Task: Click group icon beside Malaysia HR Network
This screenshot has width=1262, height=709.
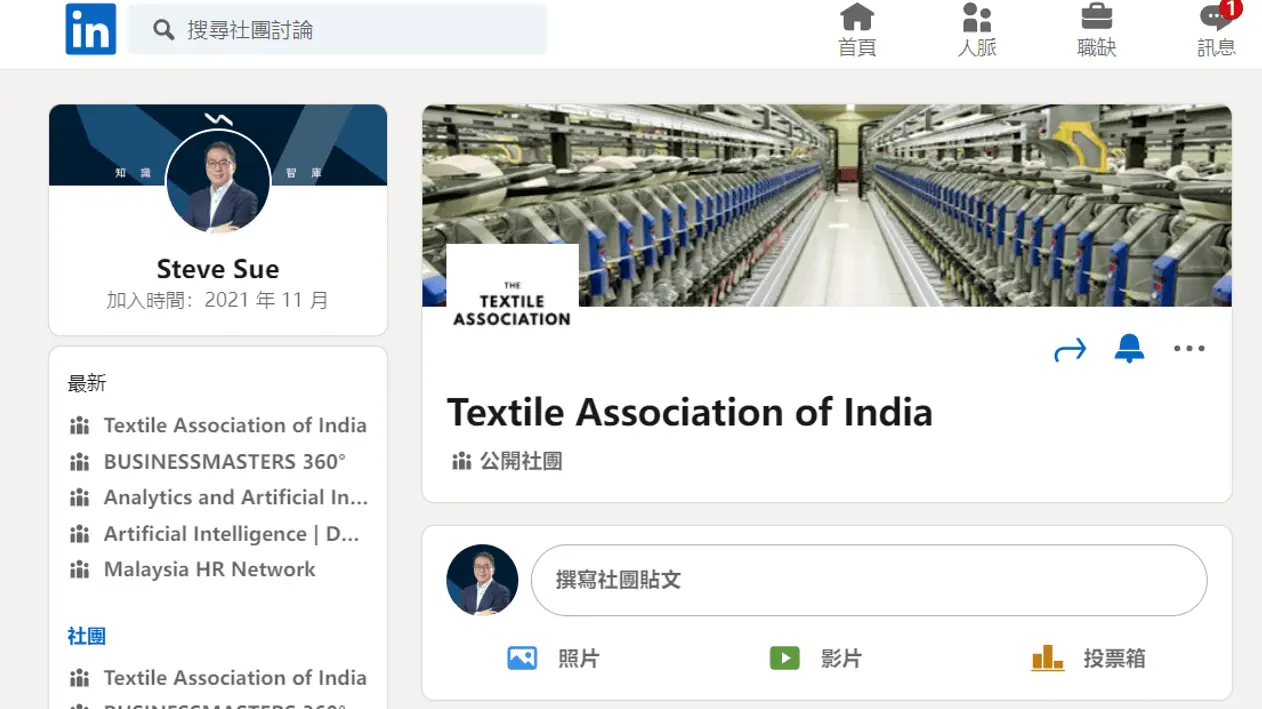Action: [x=80, y=570]
